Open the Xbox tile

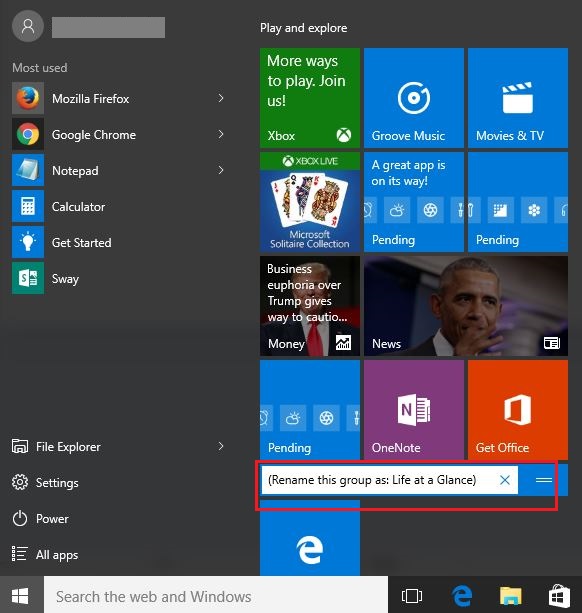coord(310,98)
